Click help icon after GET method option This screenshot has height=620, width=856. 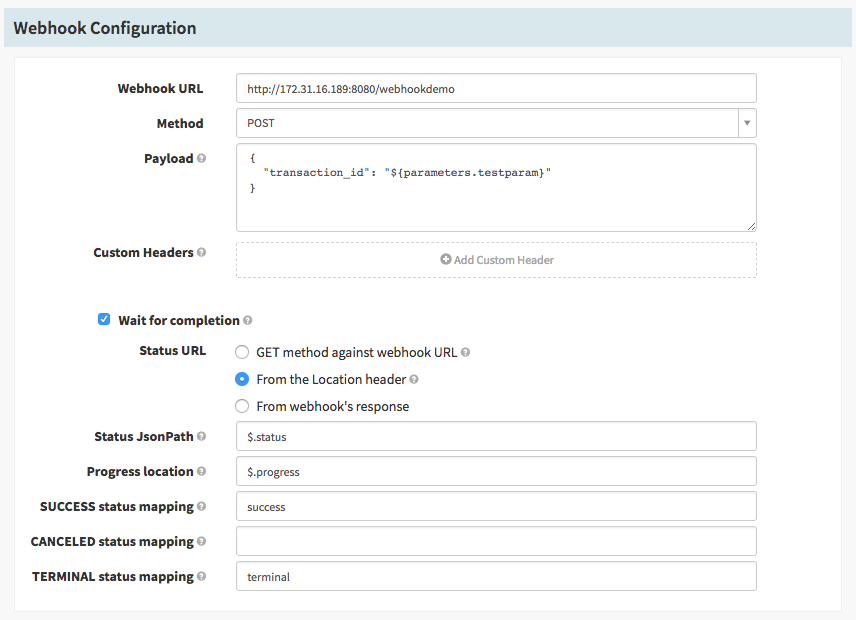pos(466,352)
